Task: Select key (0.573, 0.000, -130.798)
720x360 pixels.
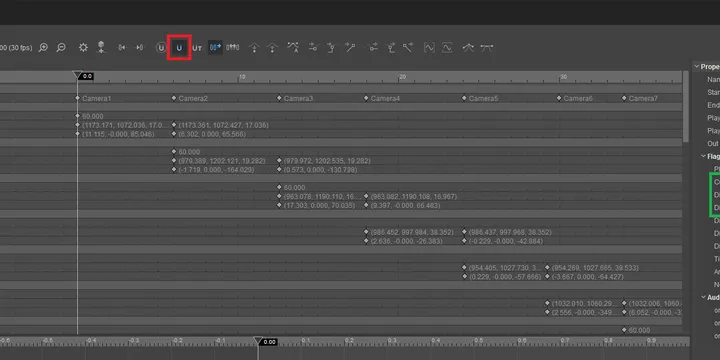Action: point(279,169)
